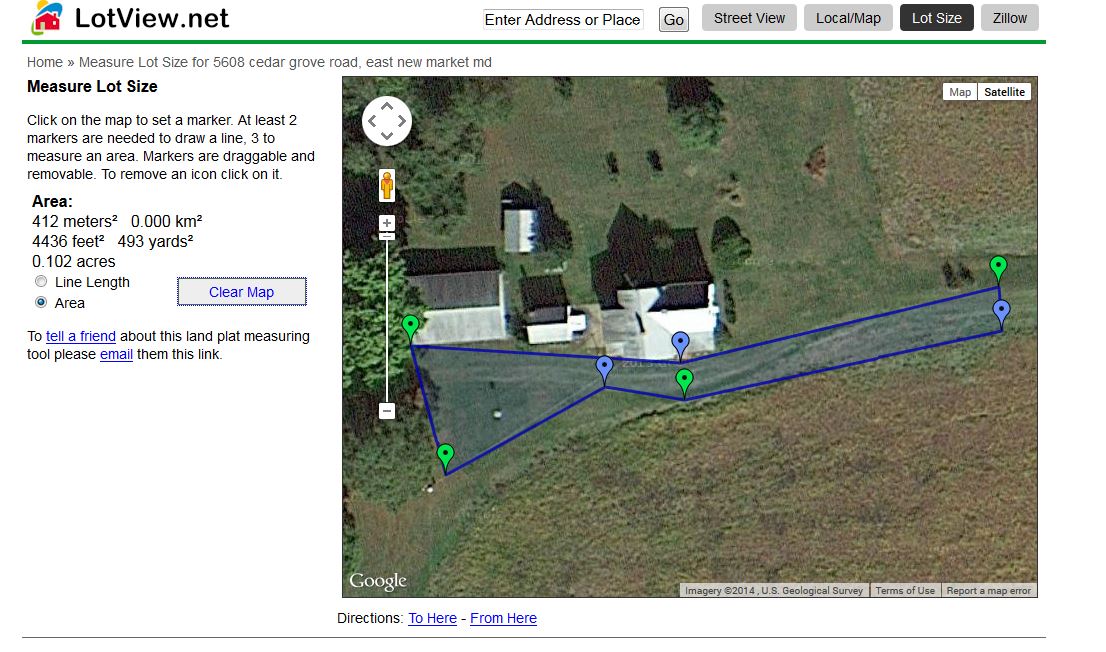Click the Go button
The height and width of the screenshot is (652, 1106).
674,20
